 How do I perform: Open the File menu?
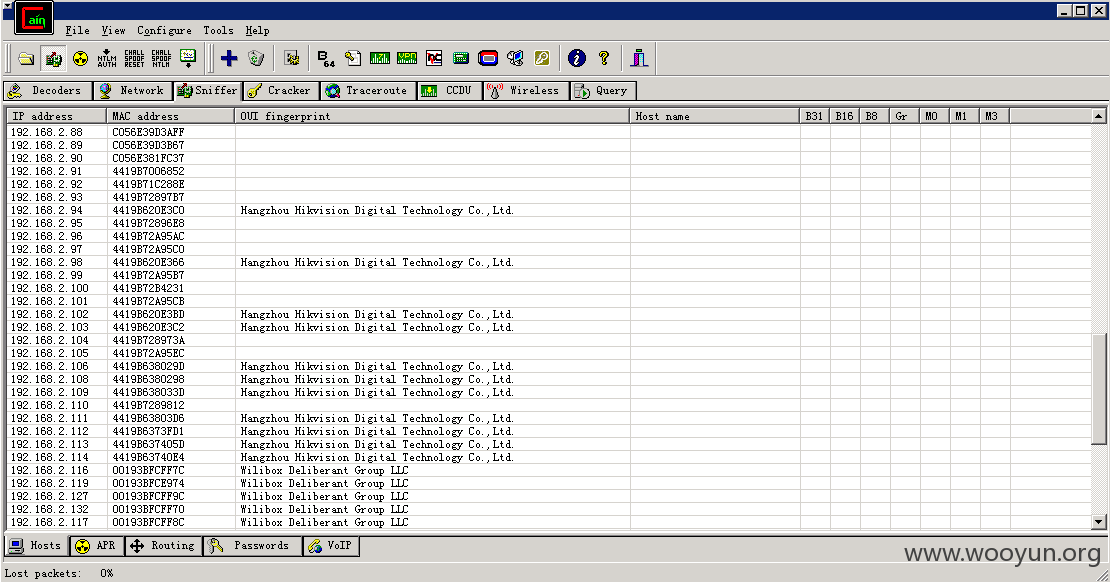click(78, 30)
